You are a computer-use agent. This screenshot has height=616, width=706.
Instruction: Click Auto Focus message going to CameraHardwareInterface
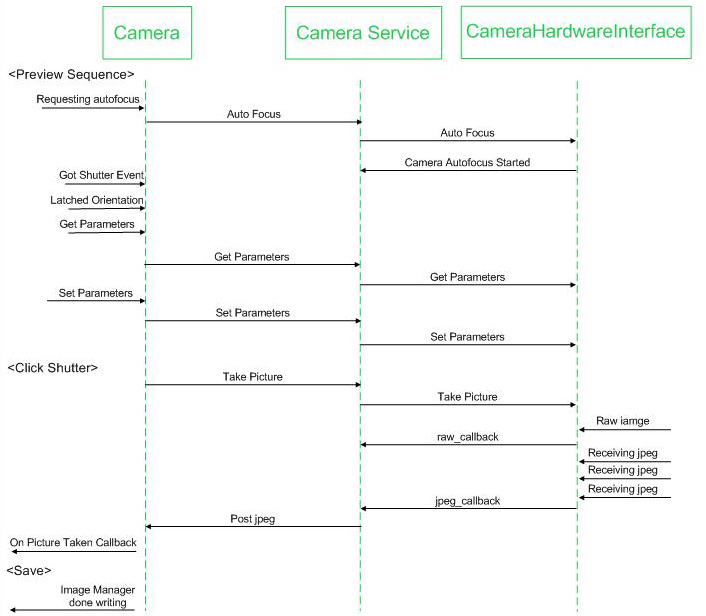click(467, 132)
